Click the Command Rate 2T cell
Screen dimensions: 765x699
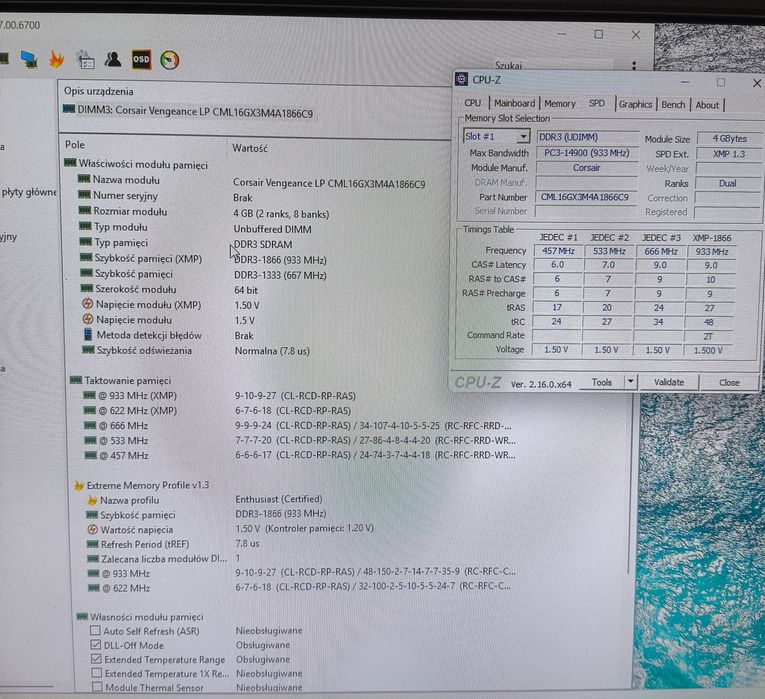(708, 336)
